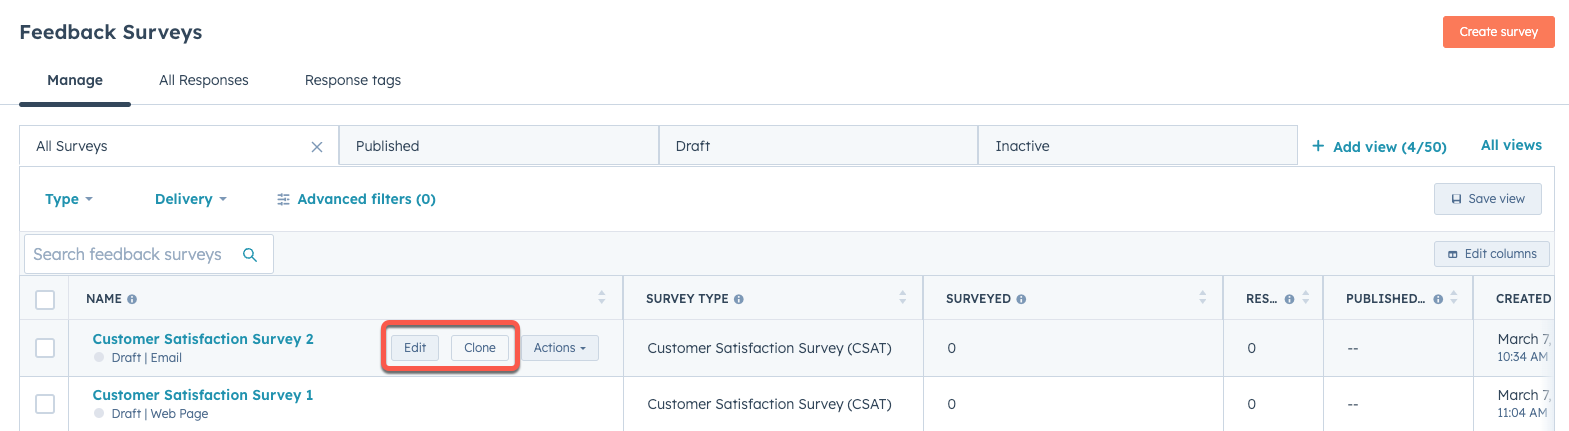Check Customer Satisfaction Survey 2 row checkbox
Image resolution: width=1569 pixels, height=431 pixels.
[x=45, y=348]
